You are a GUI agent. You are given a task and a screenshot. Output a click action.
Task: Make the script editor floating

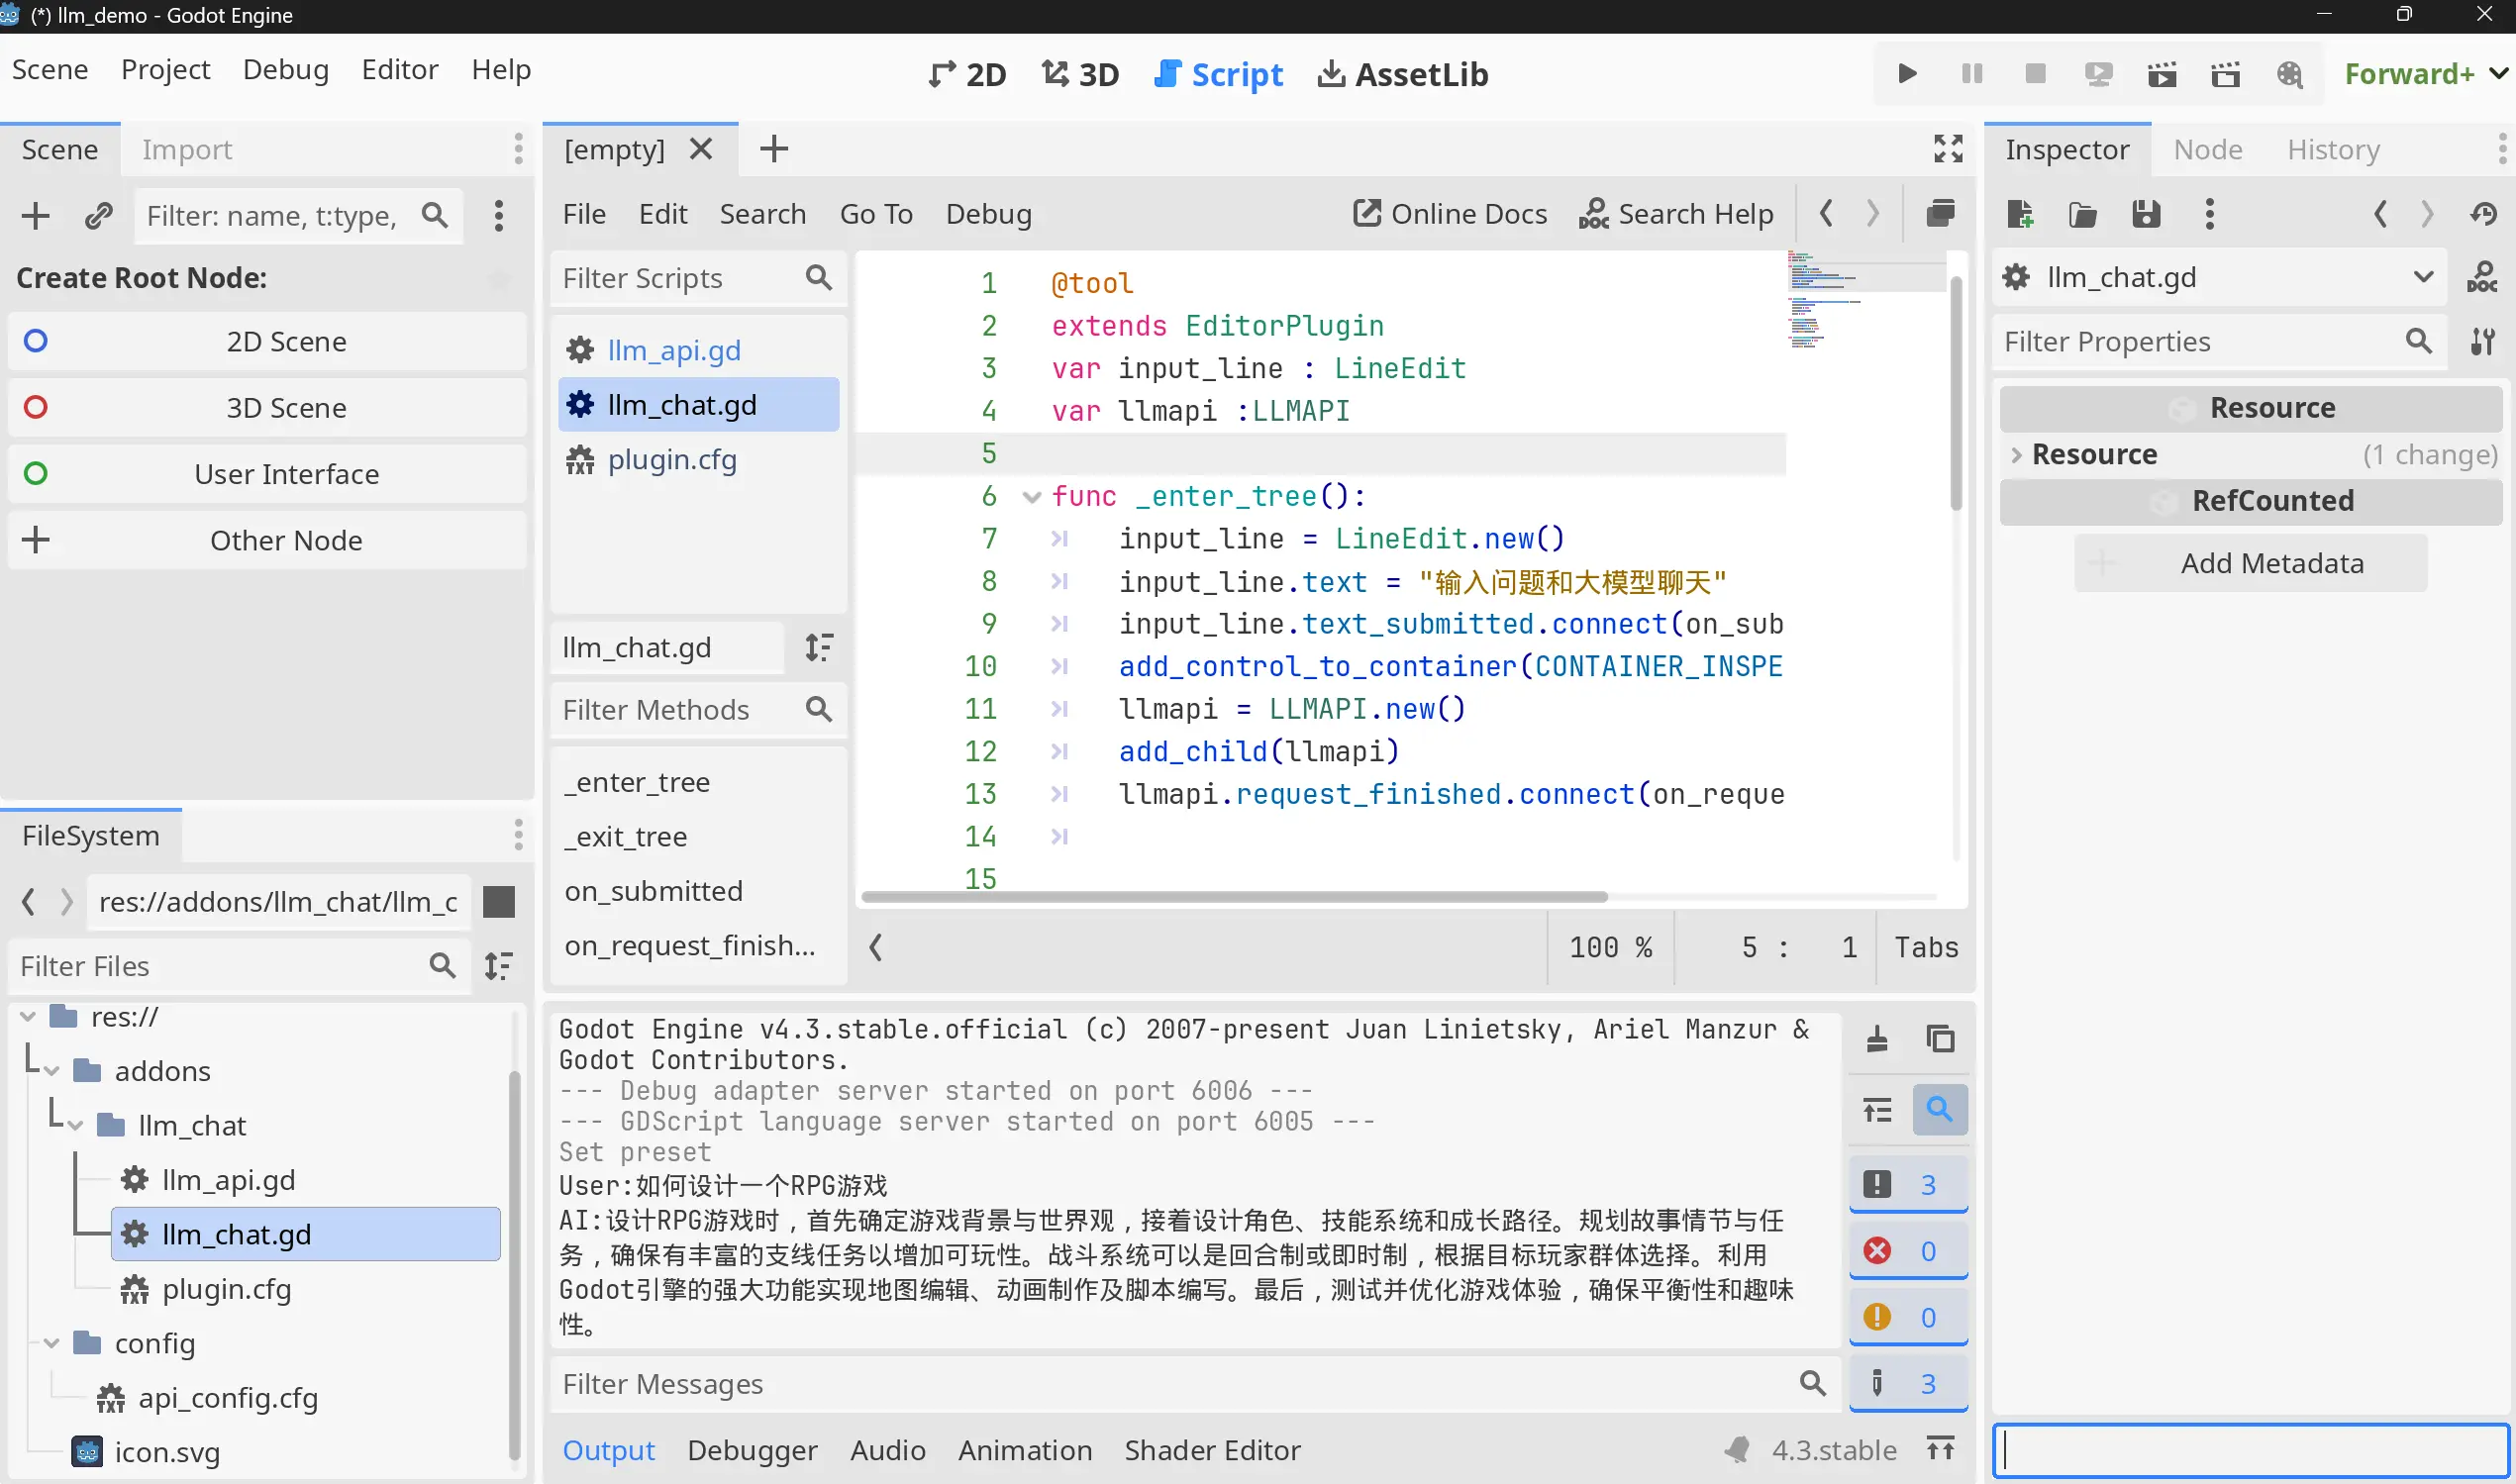coord(1941,213)
